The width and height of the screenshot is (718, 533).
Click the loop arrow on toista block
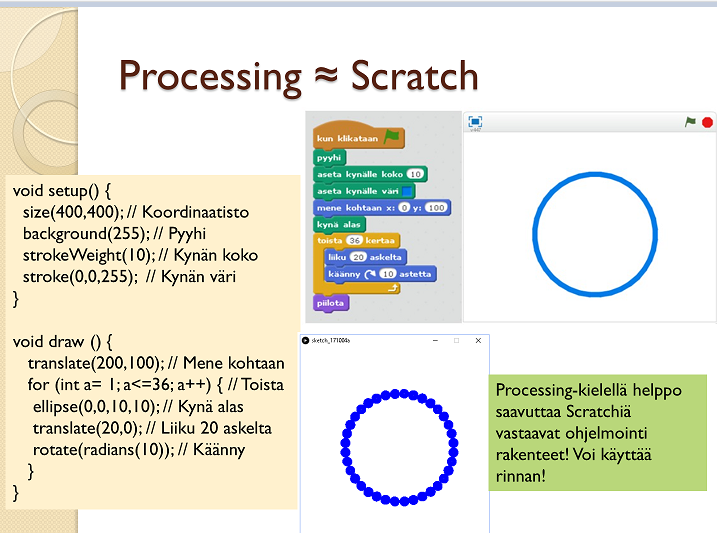pos(392,288)
